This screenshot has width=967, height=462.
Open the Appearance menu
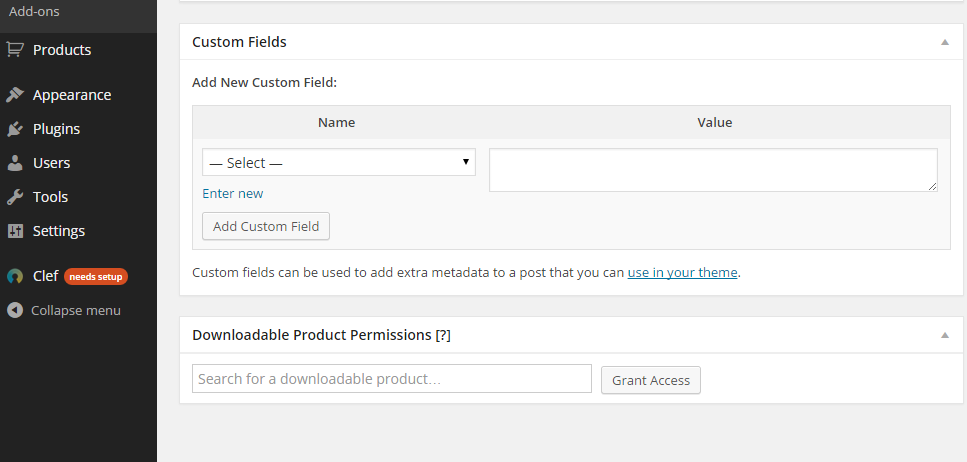[x=71, y=95]
